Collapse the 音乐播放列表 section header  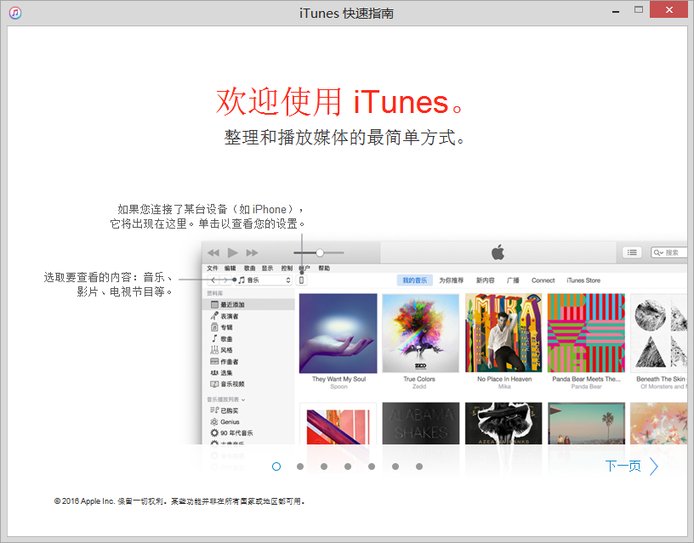pyautogui.click(x=226, y=400)
